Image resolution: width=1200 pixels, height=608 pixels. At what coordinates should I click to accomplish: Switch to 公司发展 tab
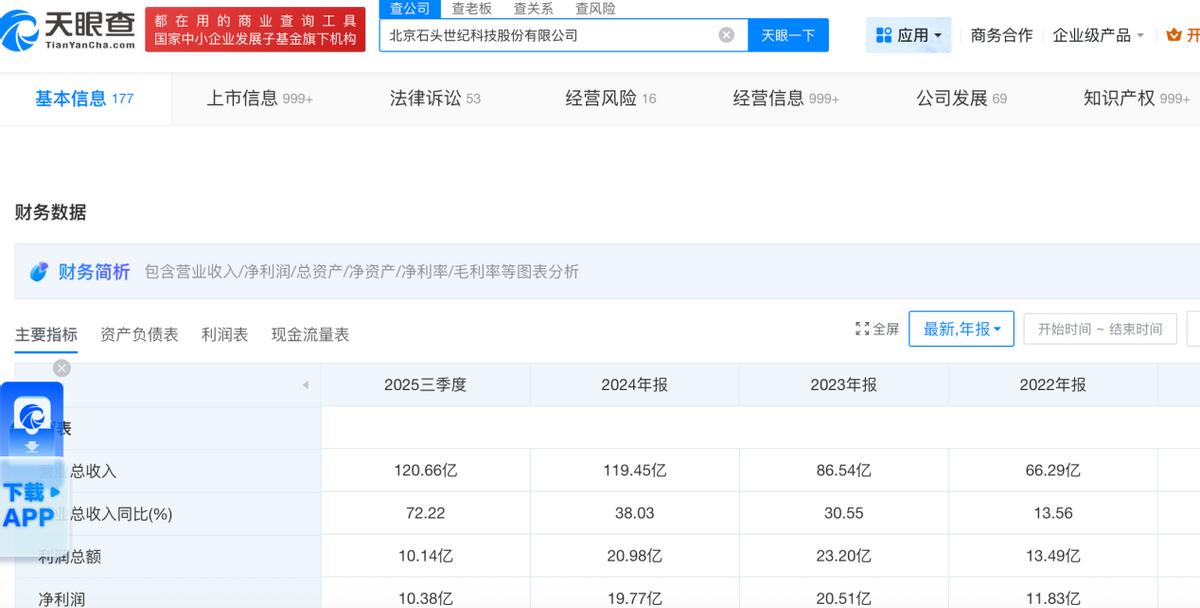(x=962, y=98)
